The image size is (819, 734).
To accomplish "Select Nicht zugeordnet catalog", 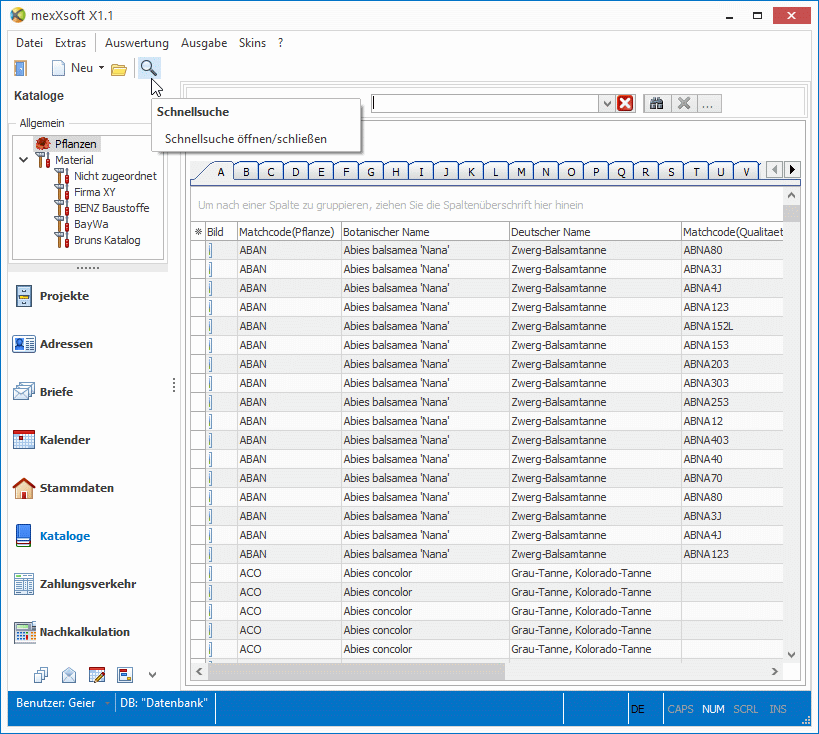I will [115, 176].
